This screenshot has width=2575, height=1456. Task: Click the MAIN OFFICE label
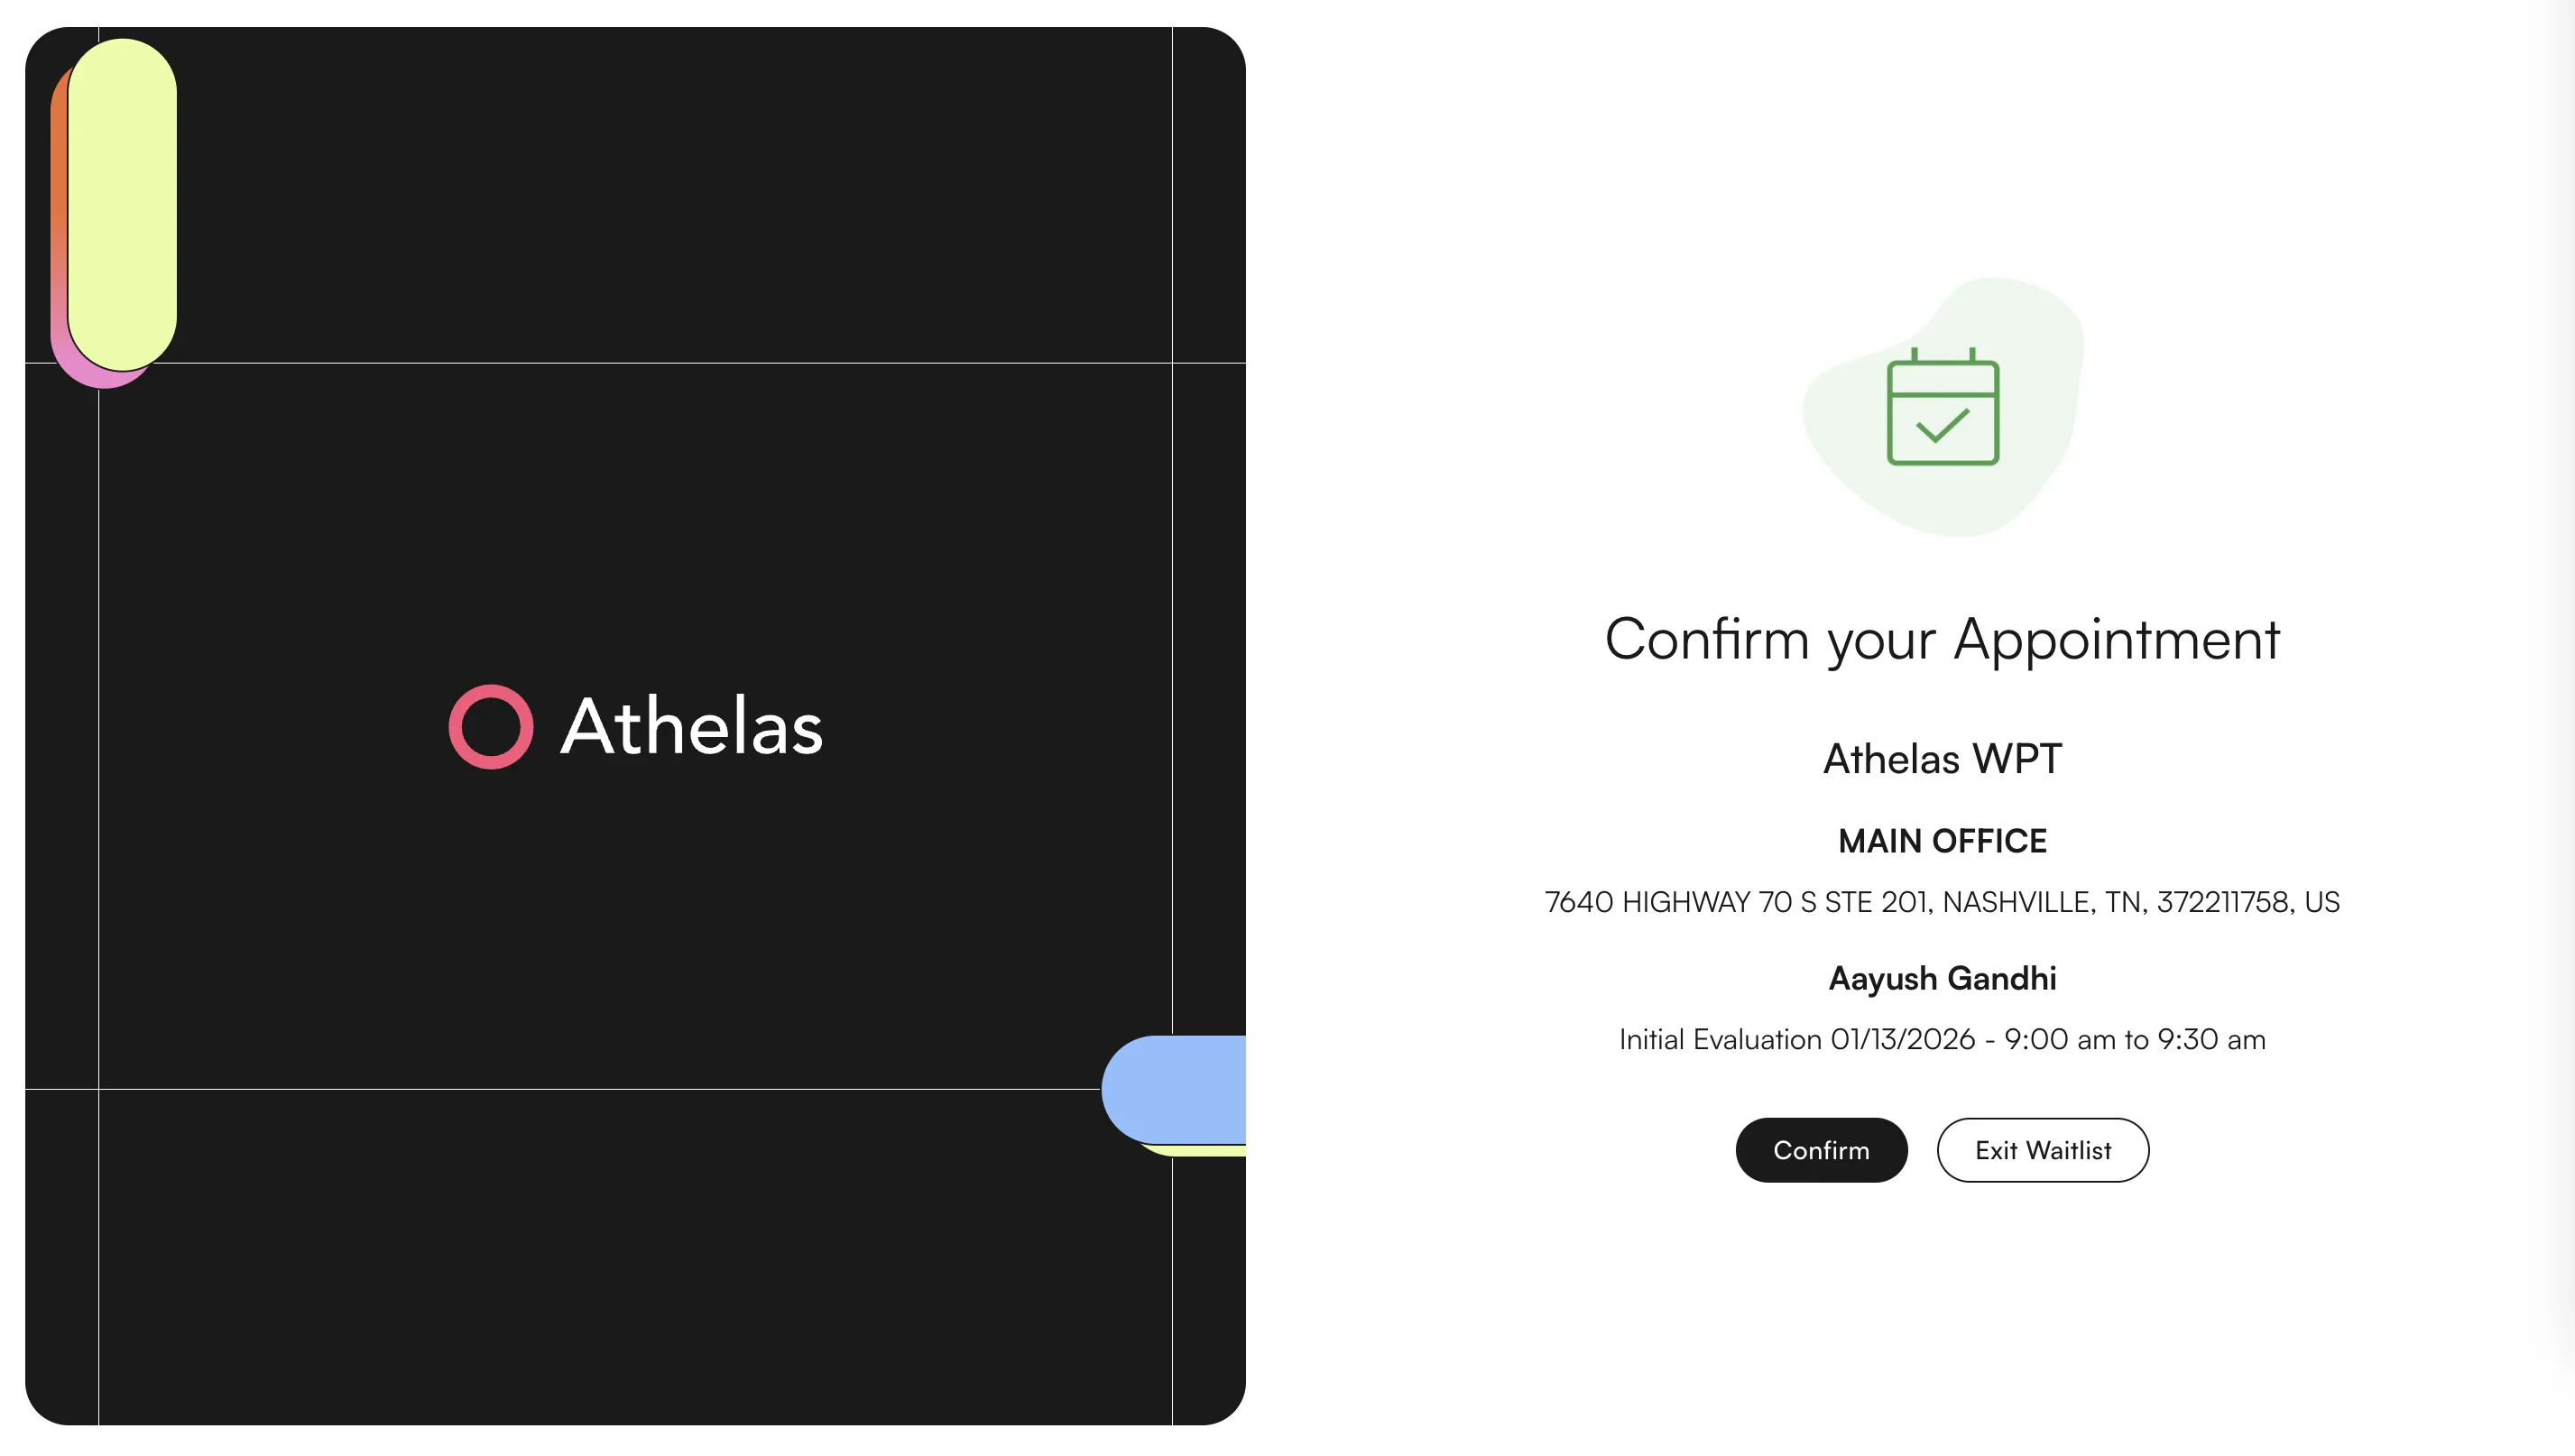pyautogui.click(x=1940, y=841)
